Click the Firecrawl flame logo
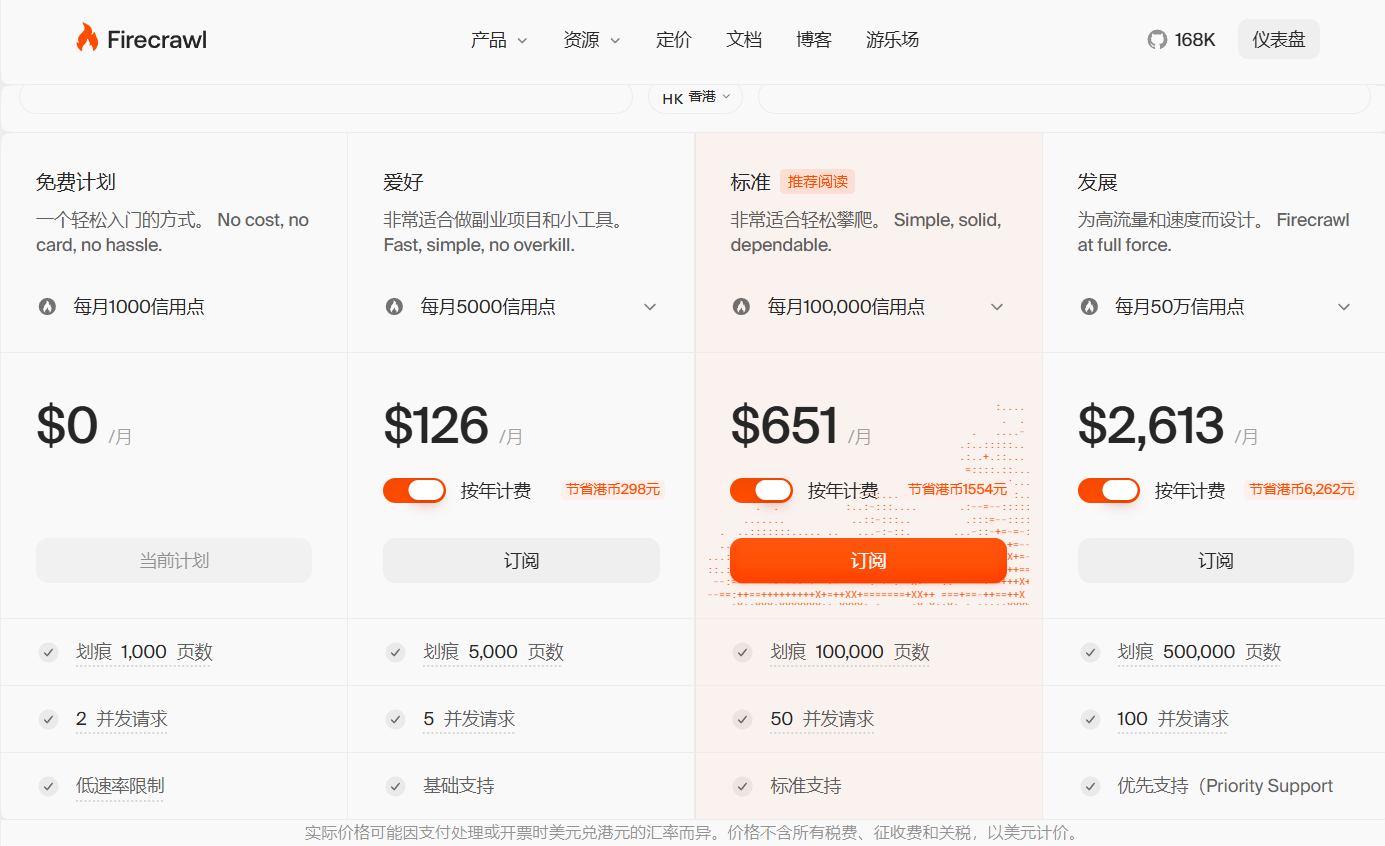The height and width of the screenshot is (846, 1385). (x=87, y=39)
